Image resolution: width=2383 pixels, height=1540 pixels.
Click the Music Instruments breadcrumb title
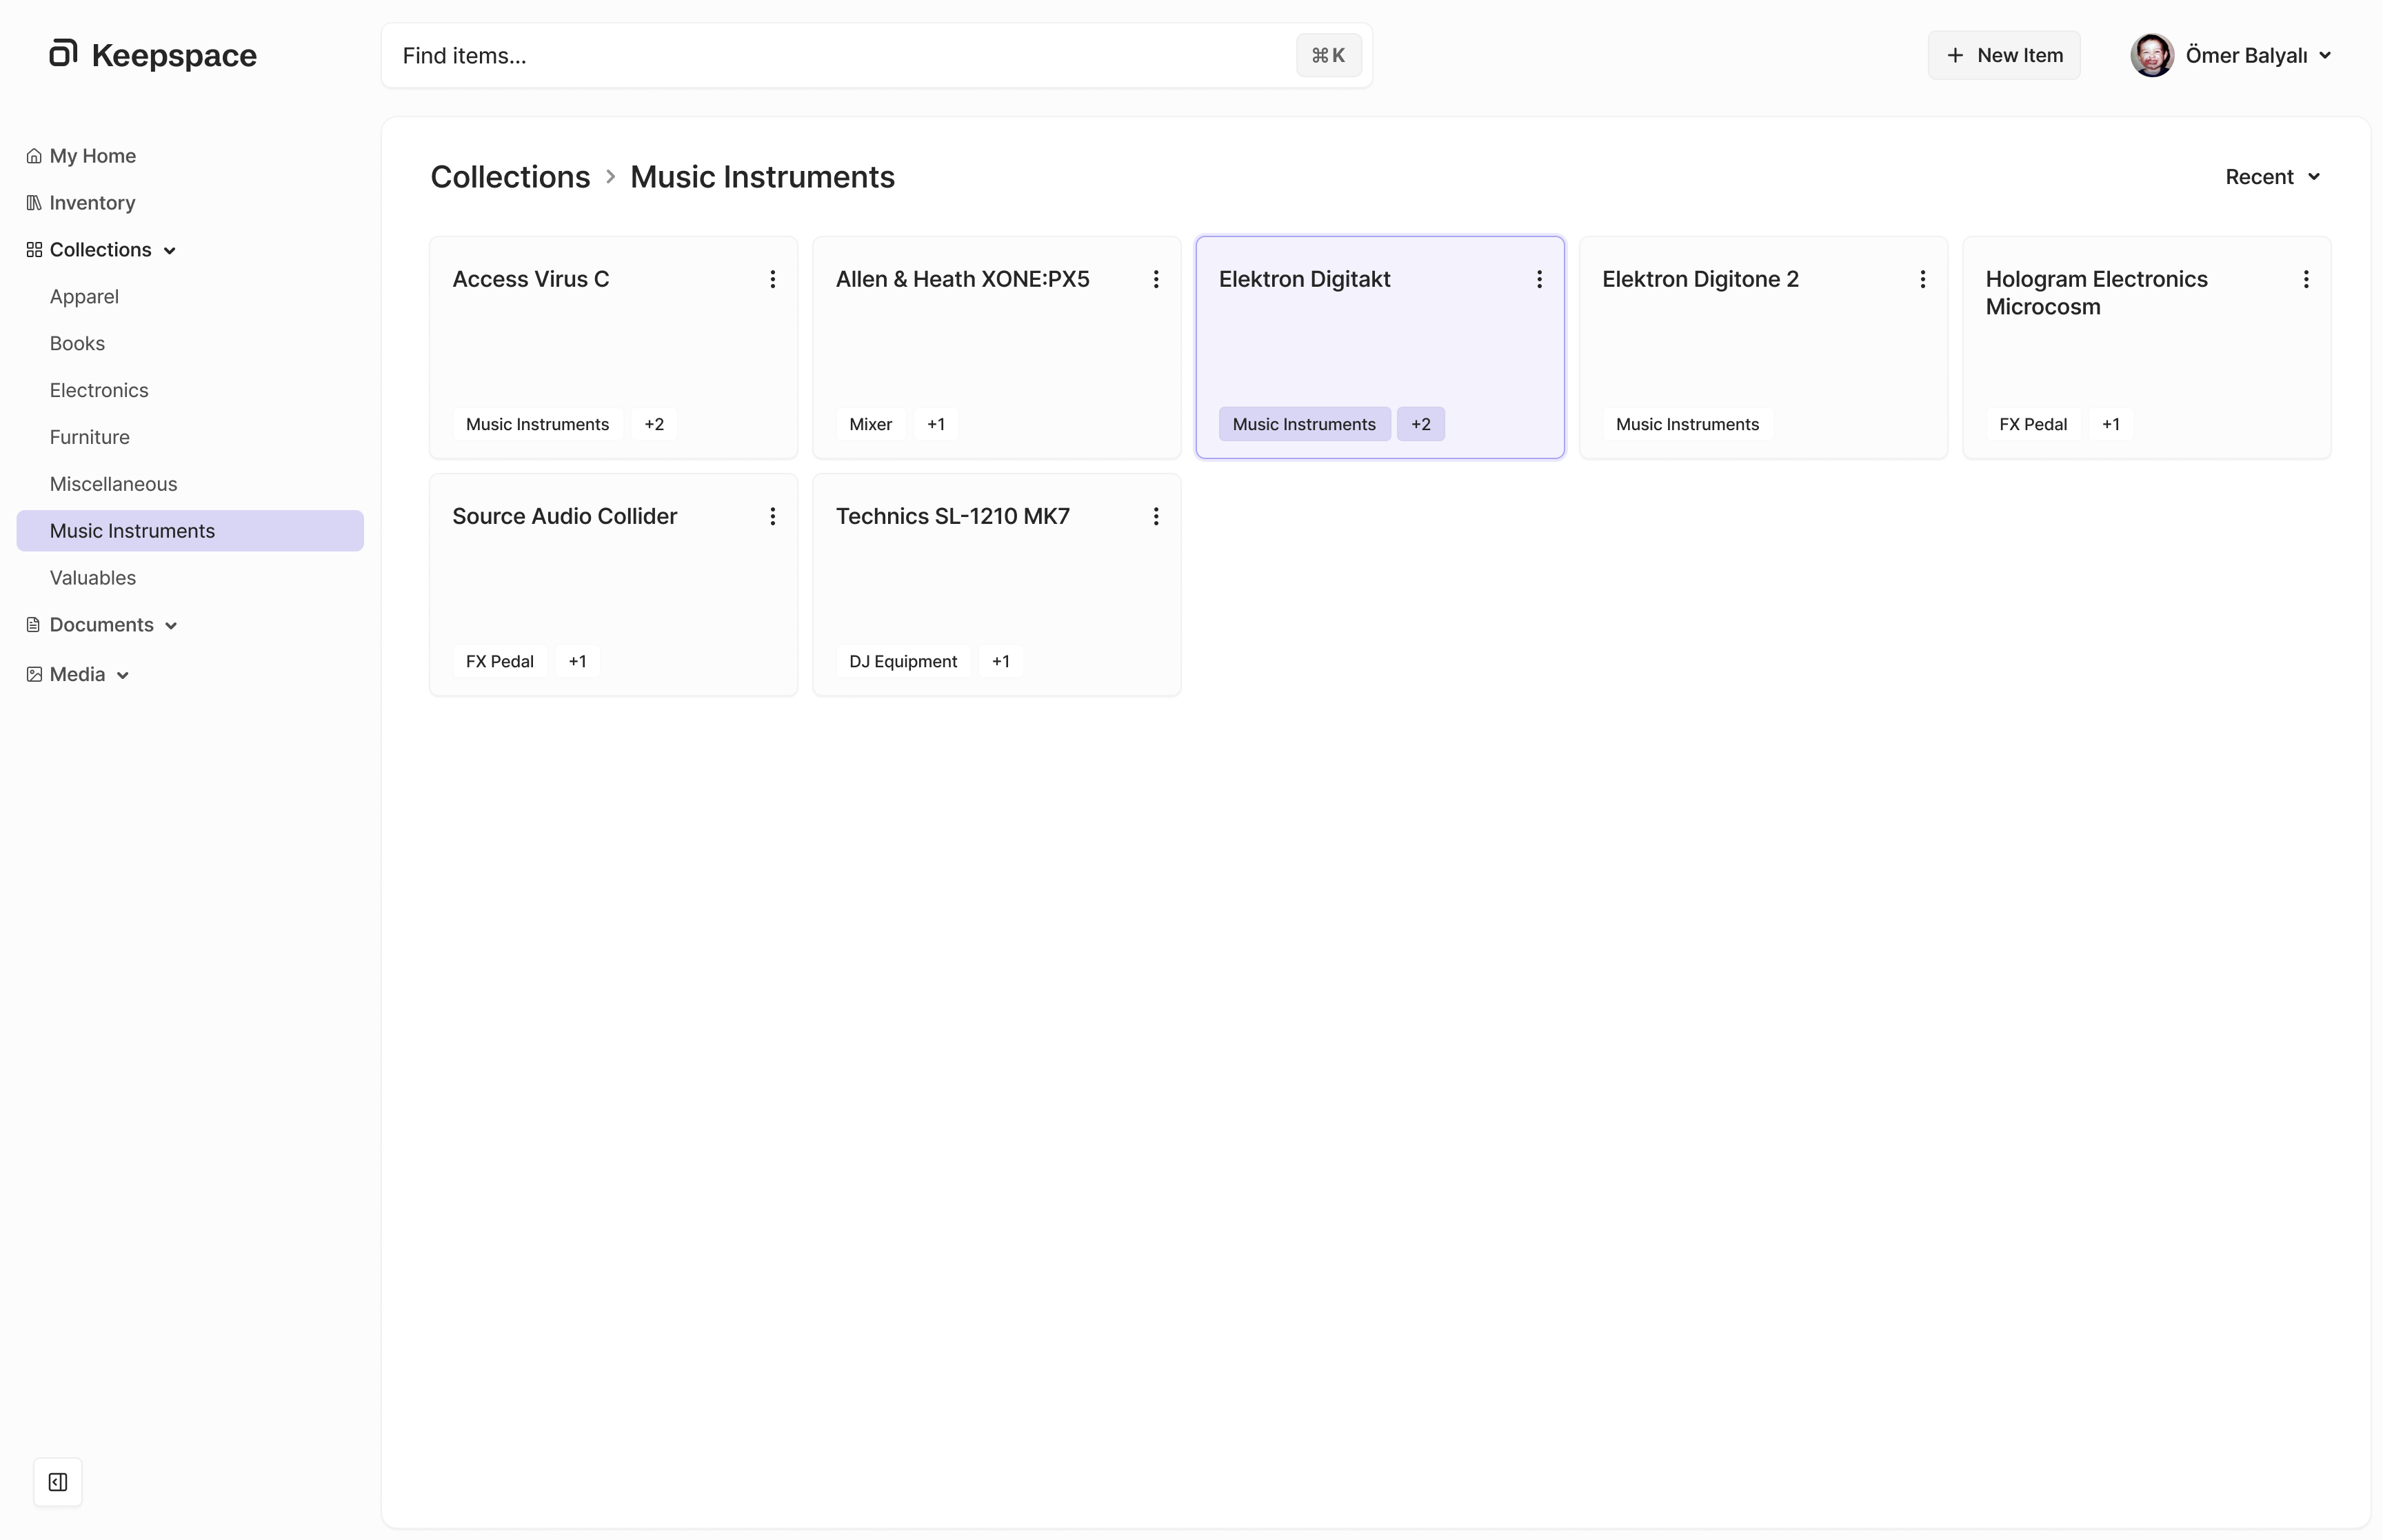(762, 177)
